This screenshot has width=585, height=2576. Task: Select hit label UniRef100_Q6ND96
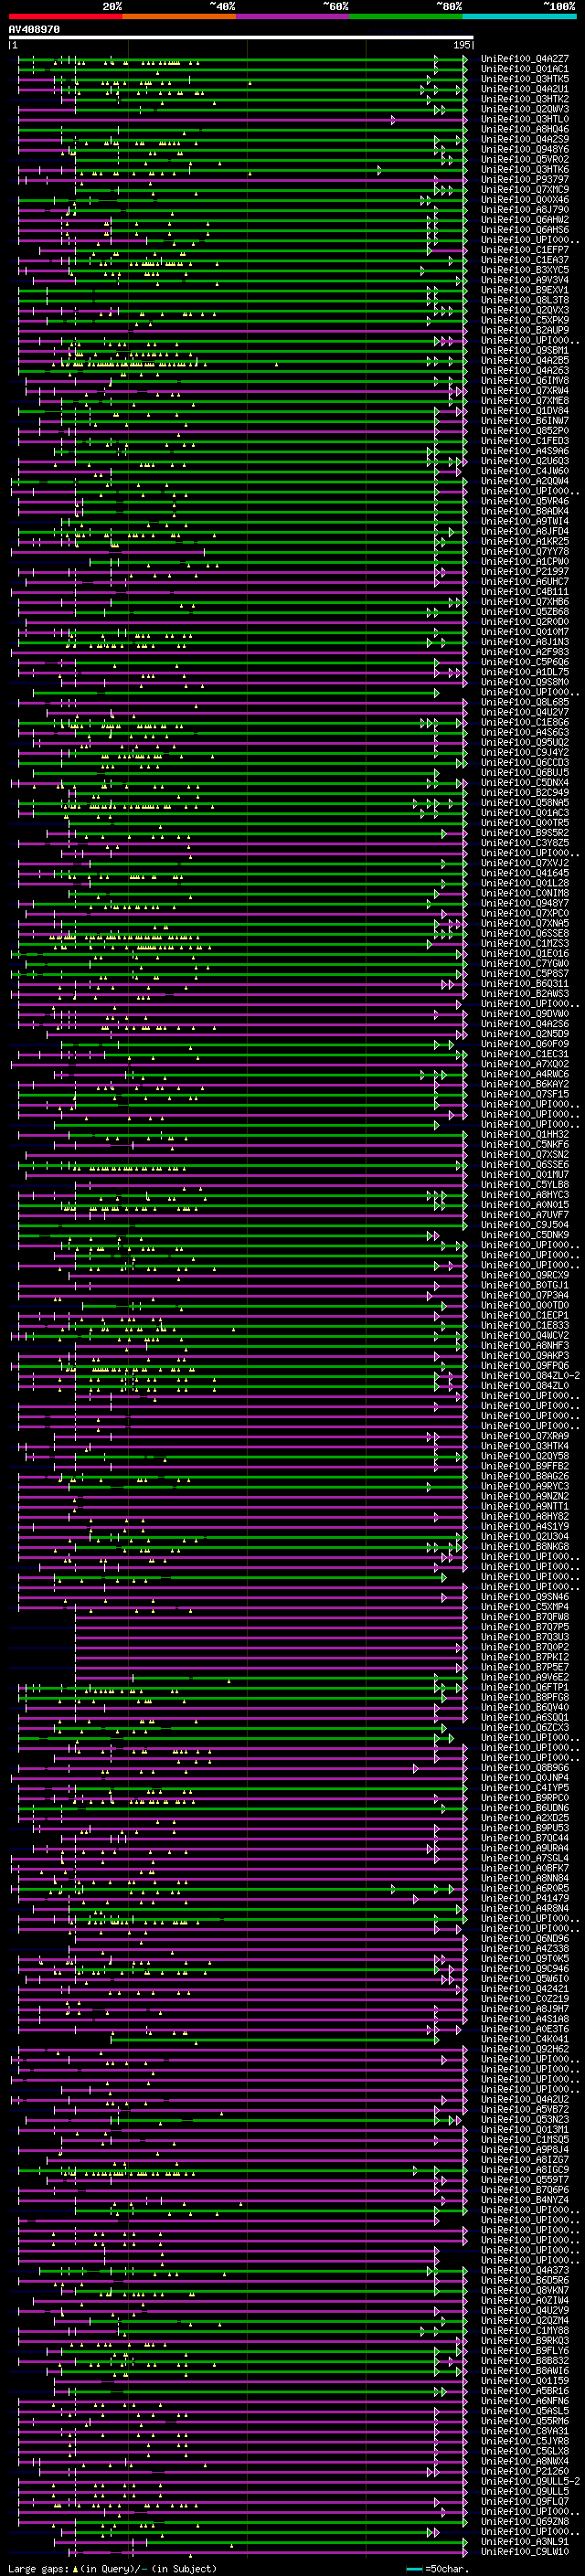coord(525,1939)
